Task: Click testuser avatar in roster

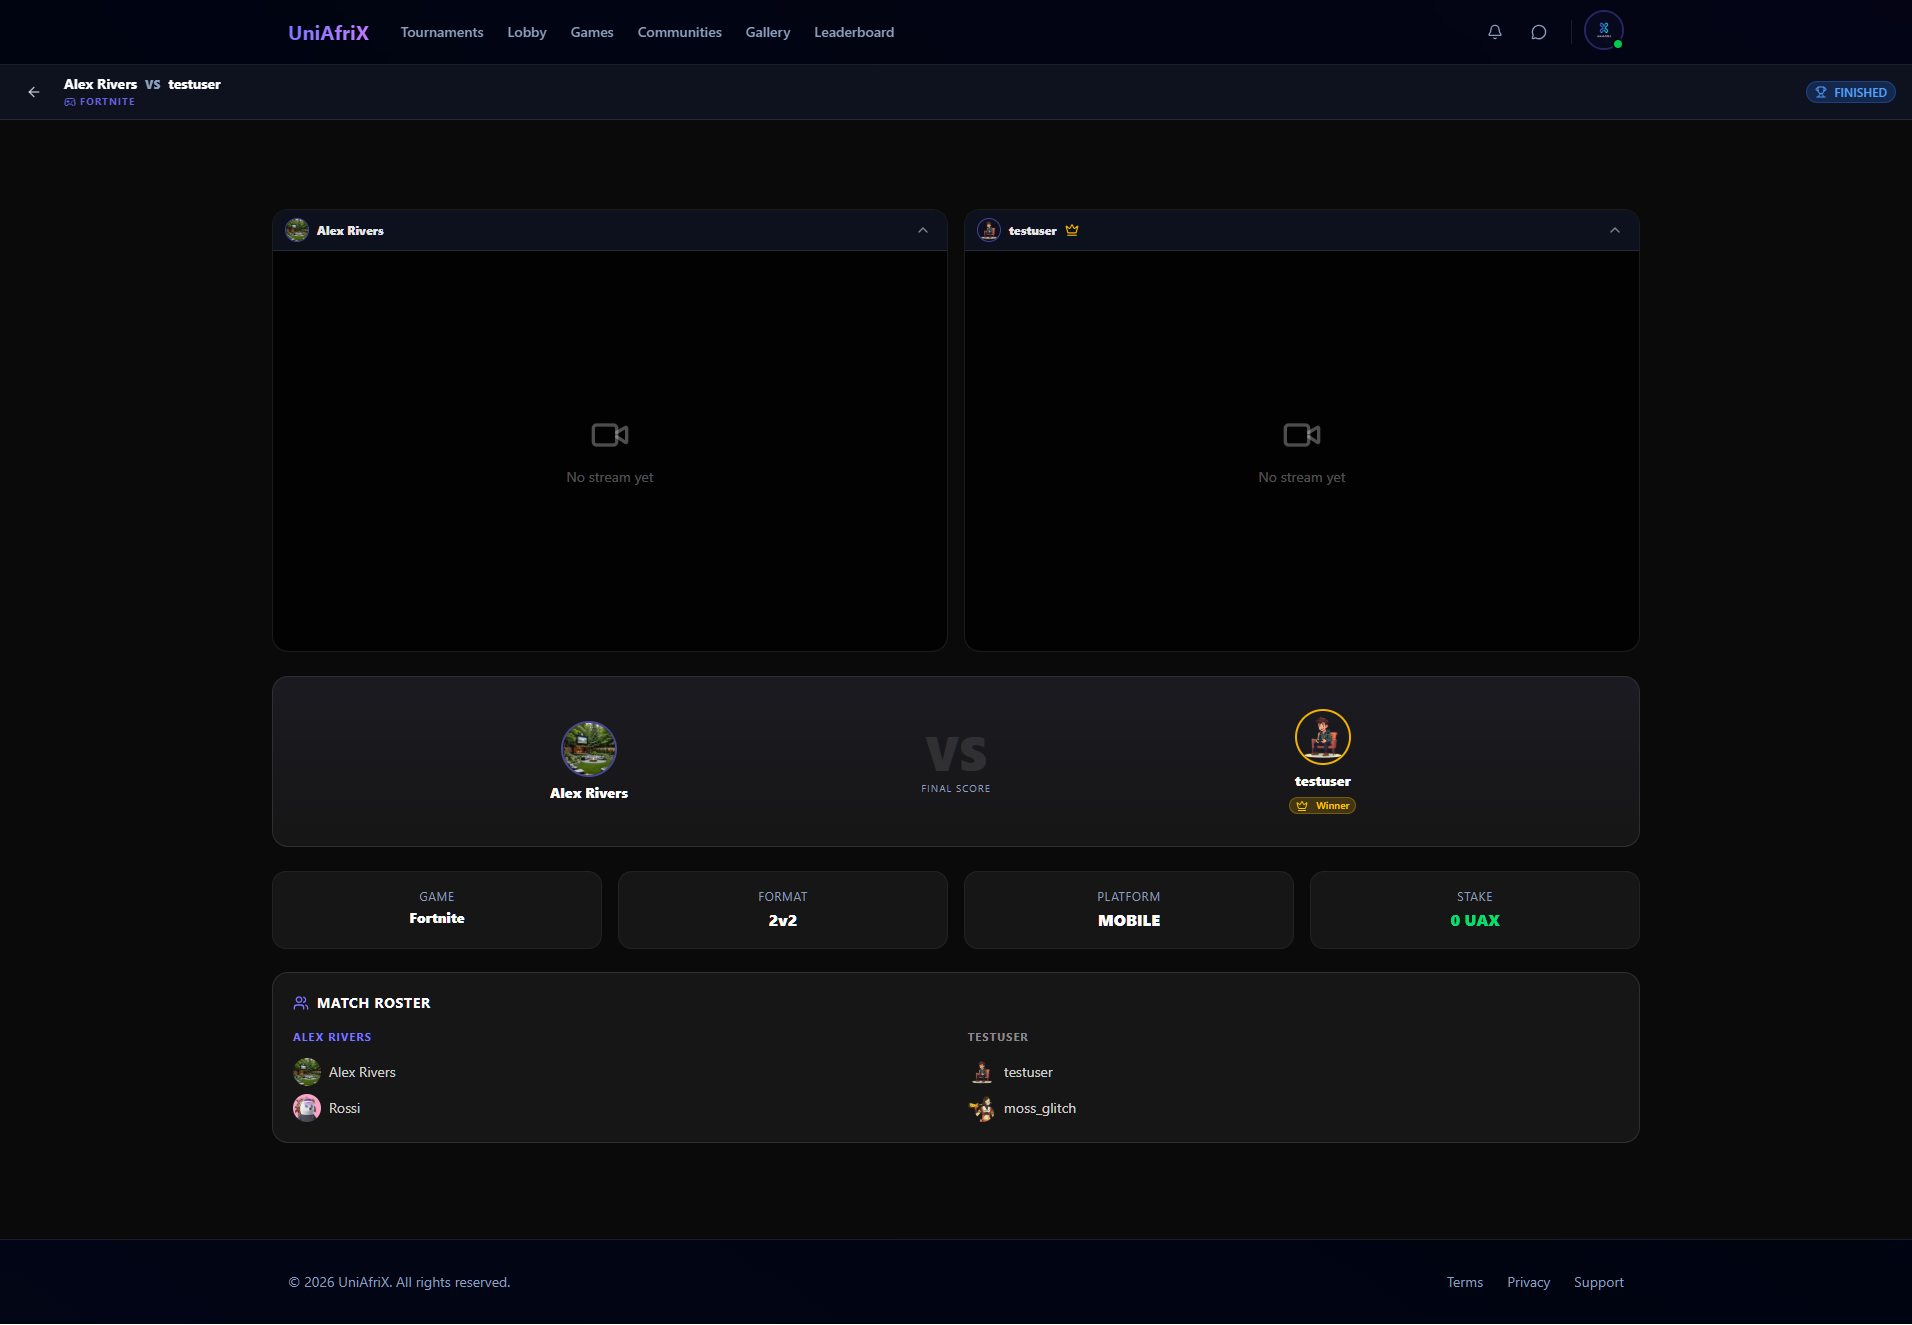Action: pos(982,1072)
